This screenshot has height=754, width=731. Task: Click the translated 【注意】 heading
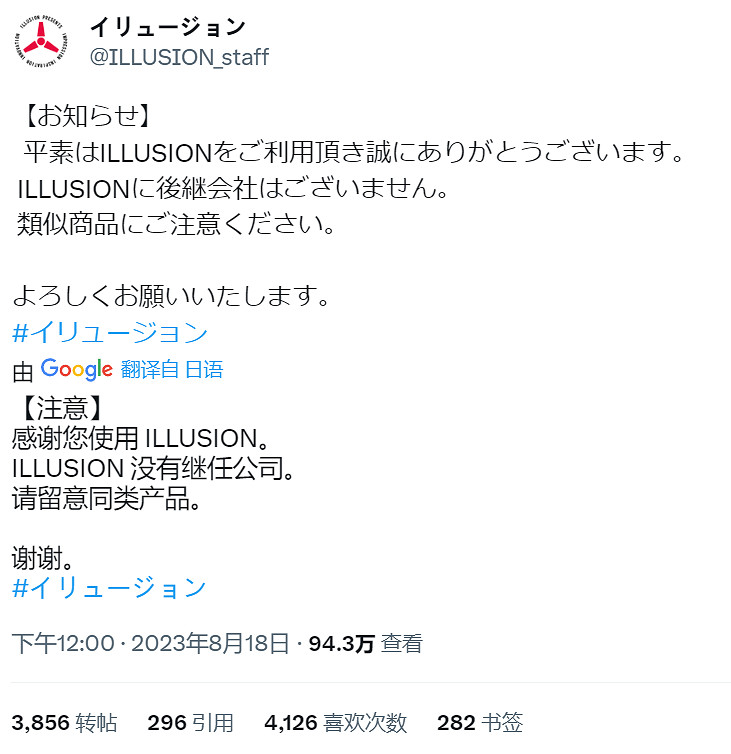[x=62, y=408]
